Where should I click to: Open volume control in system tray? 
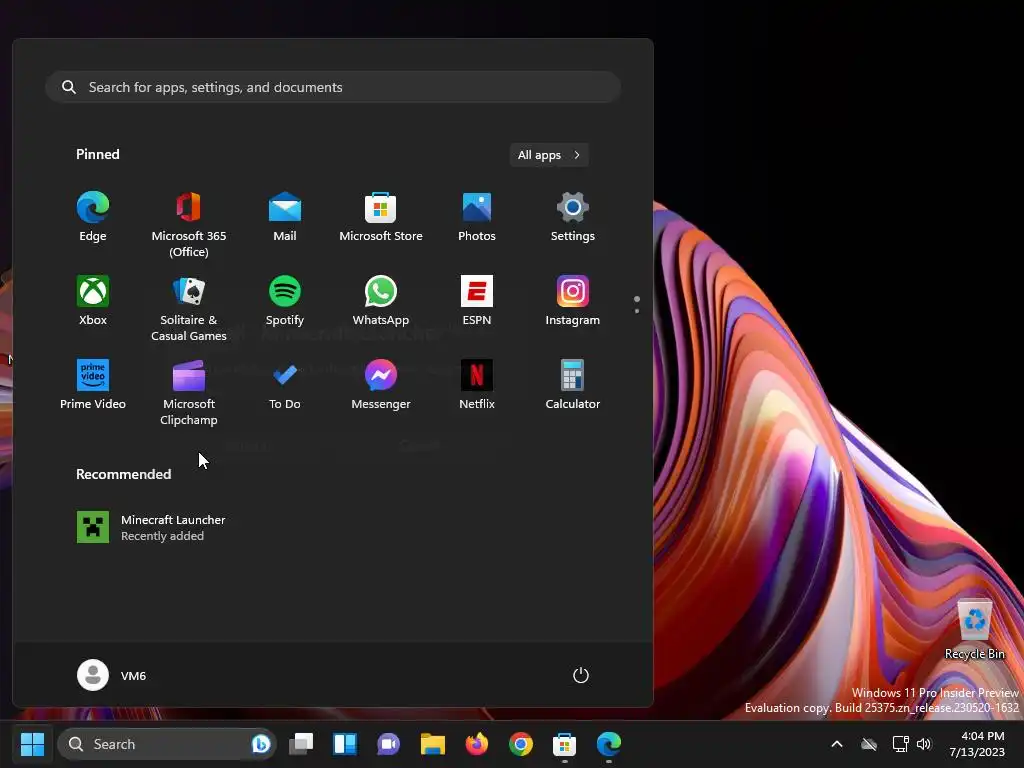923,744
